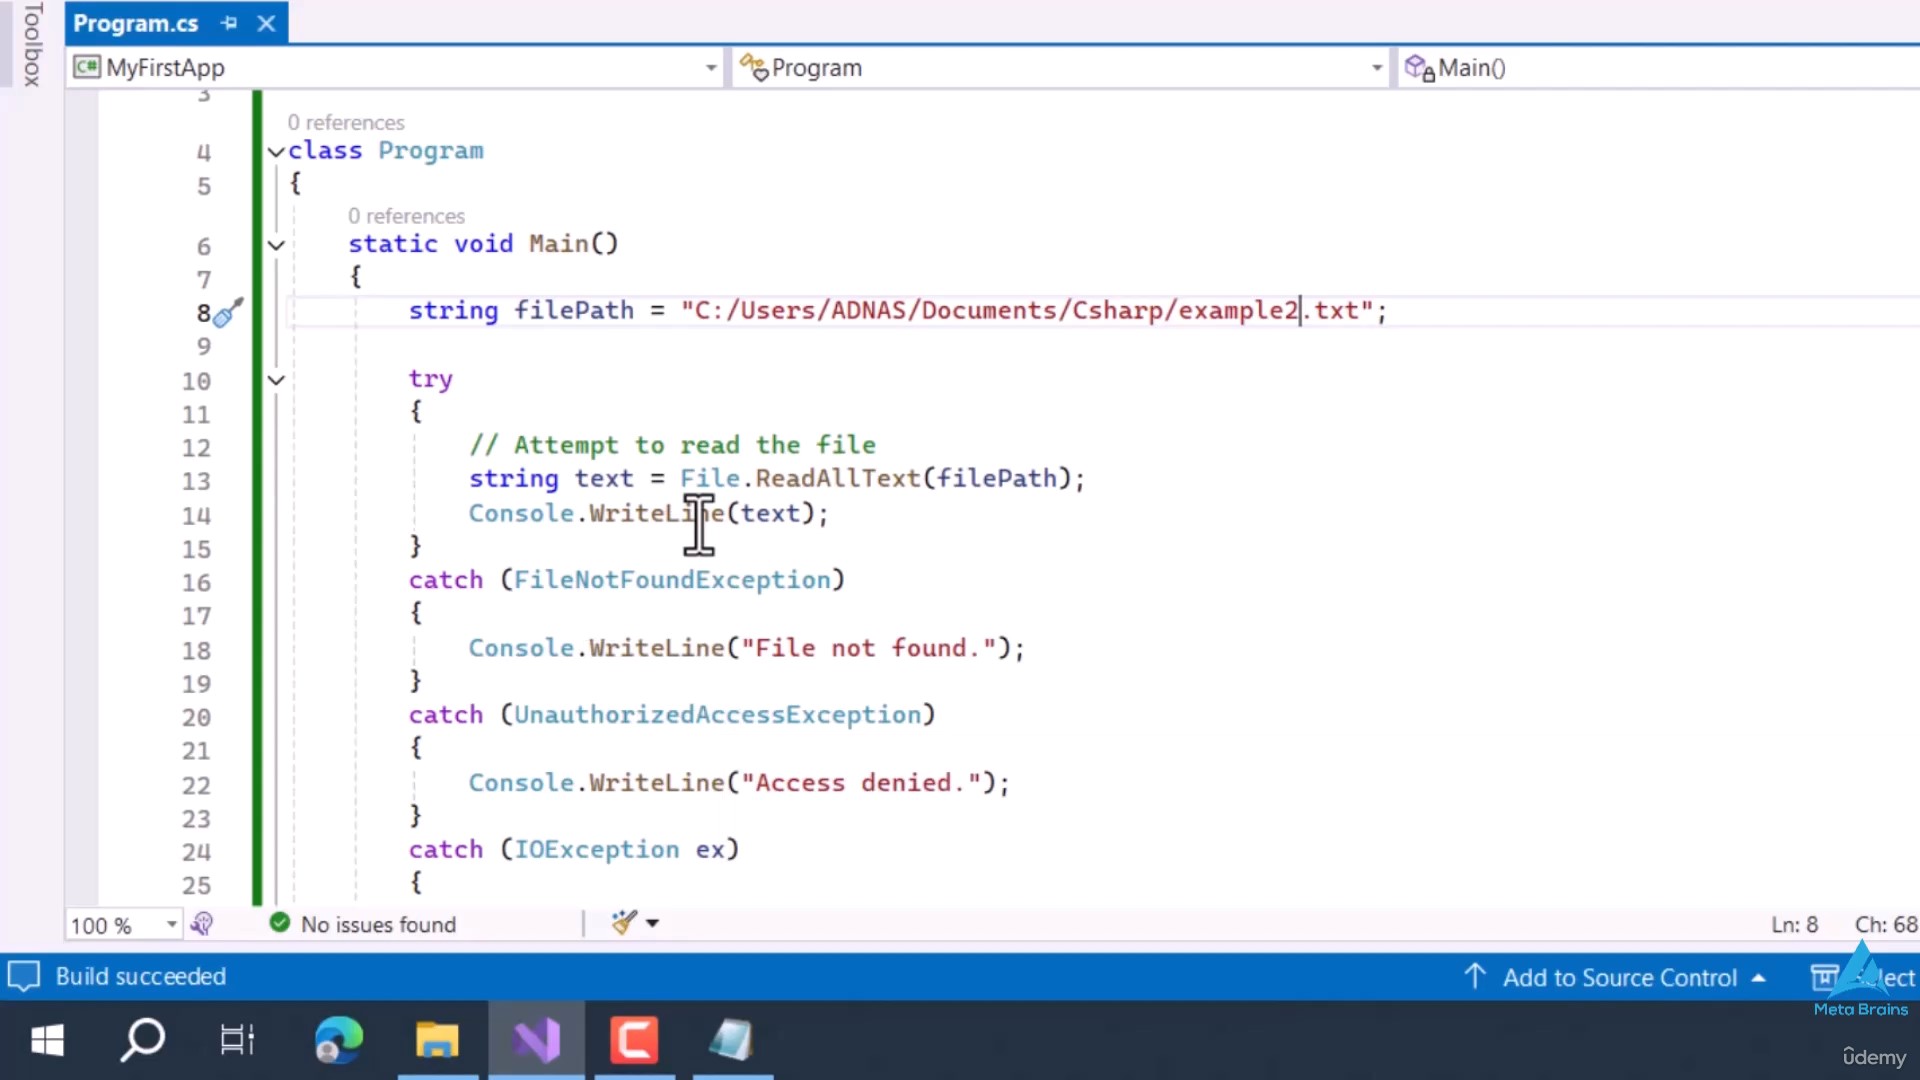Run code cleanup broom icon
1920x1080 pixels.
(624, 922)
